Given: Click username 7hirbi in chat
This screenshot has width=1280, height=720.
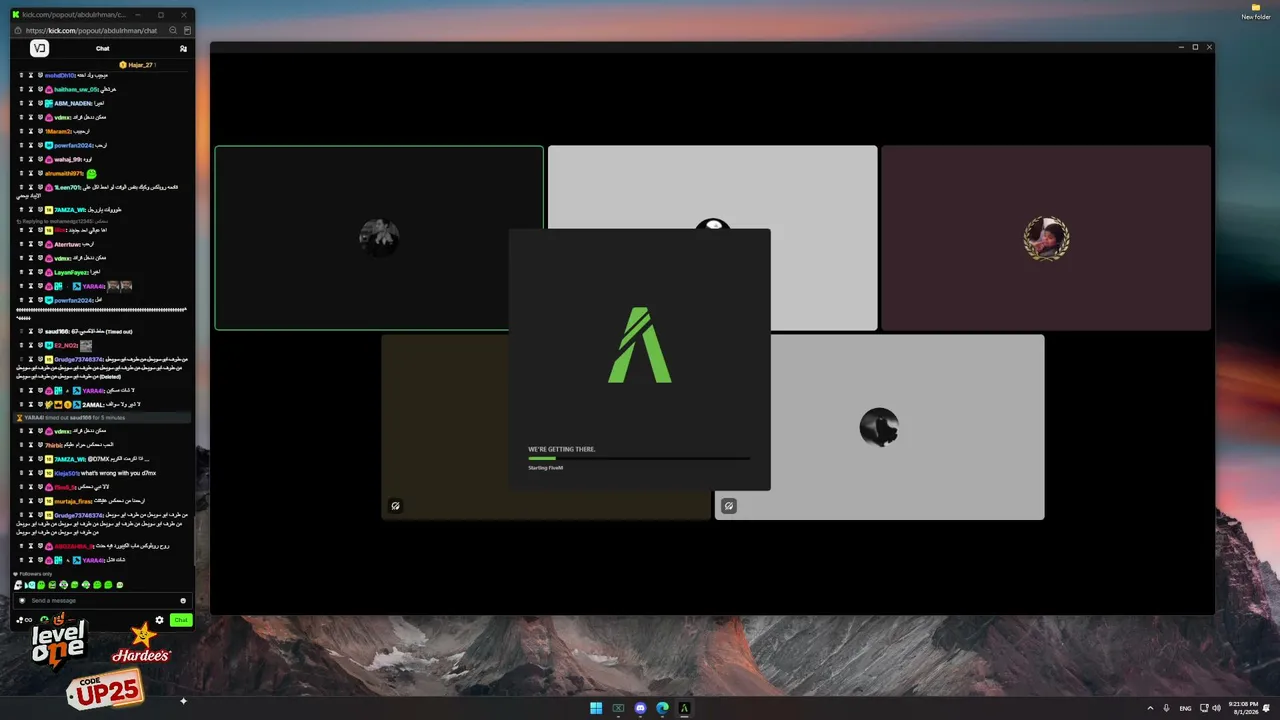Looking at the screenshot, I should pyautogui.click(x=54, y=445).
